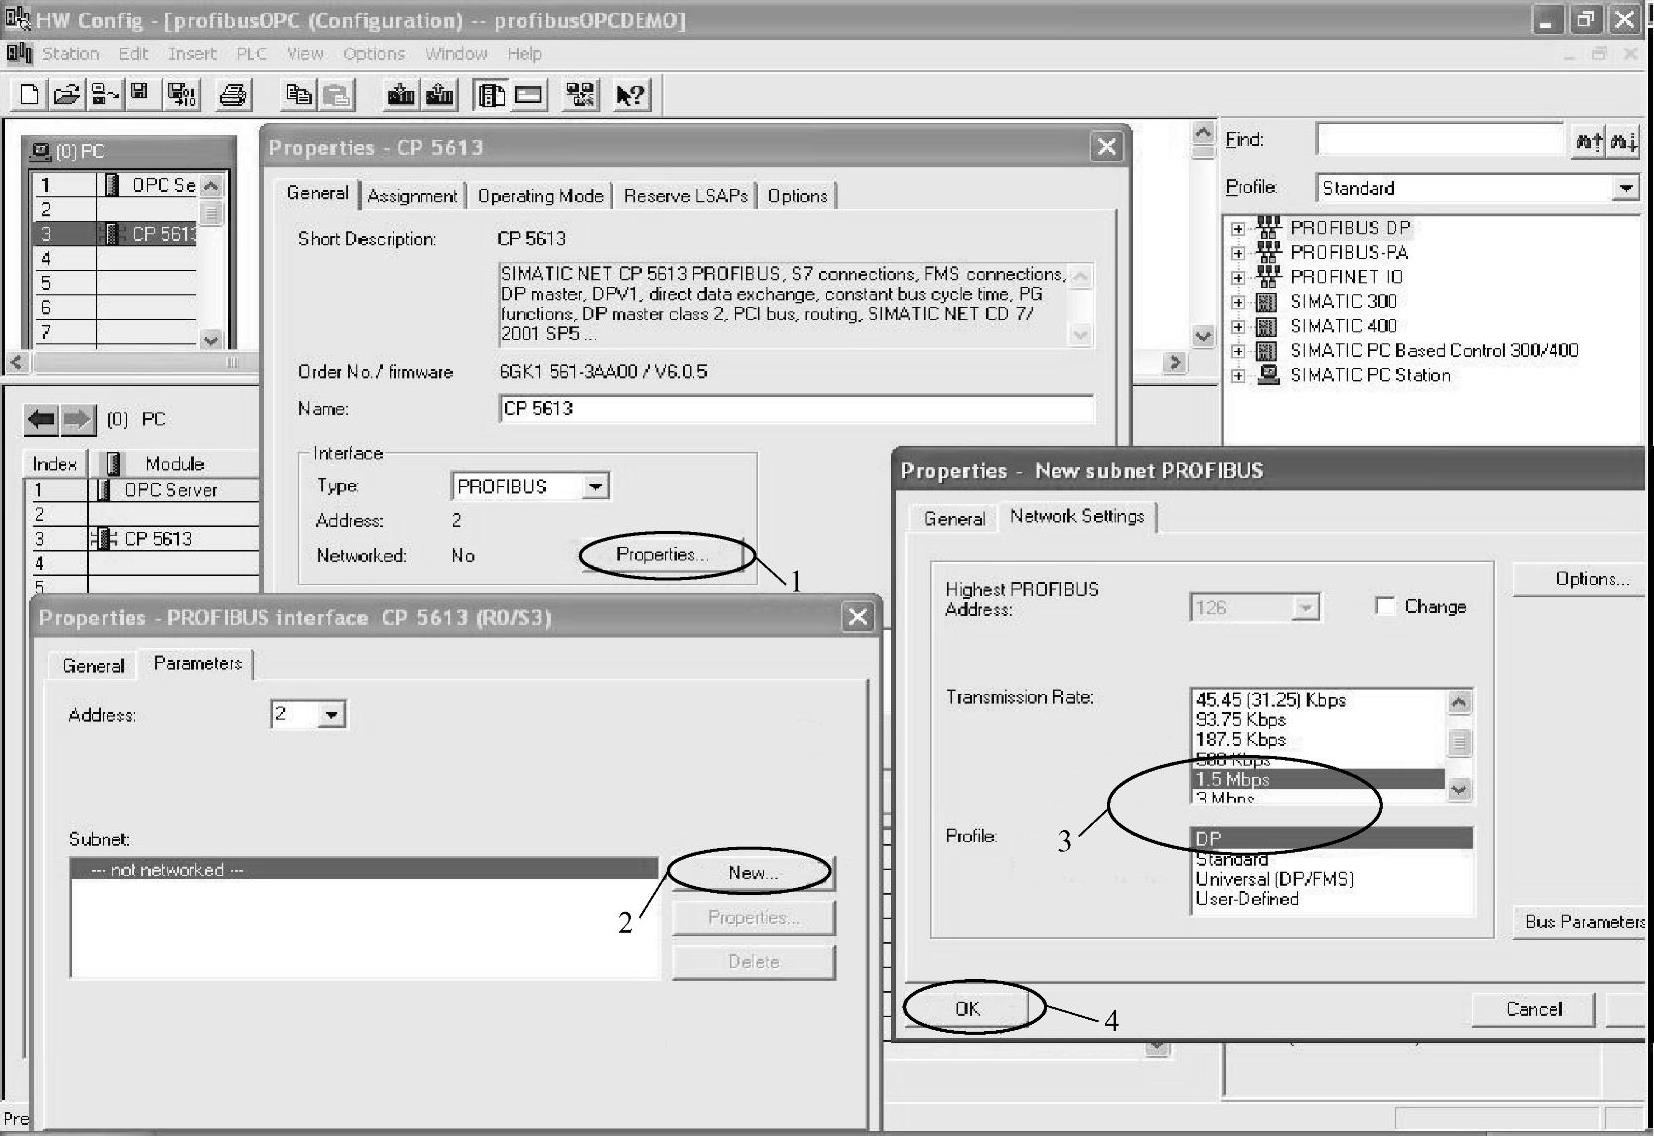Click the Transmission Rate list scroll-down arrow

[1459, 790]
